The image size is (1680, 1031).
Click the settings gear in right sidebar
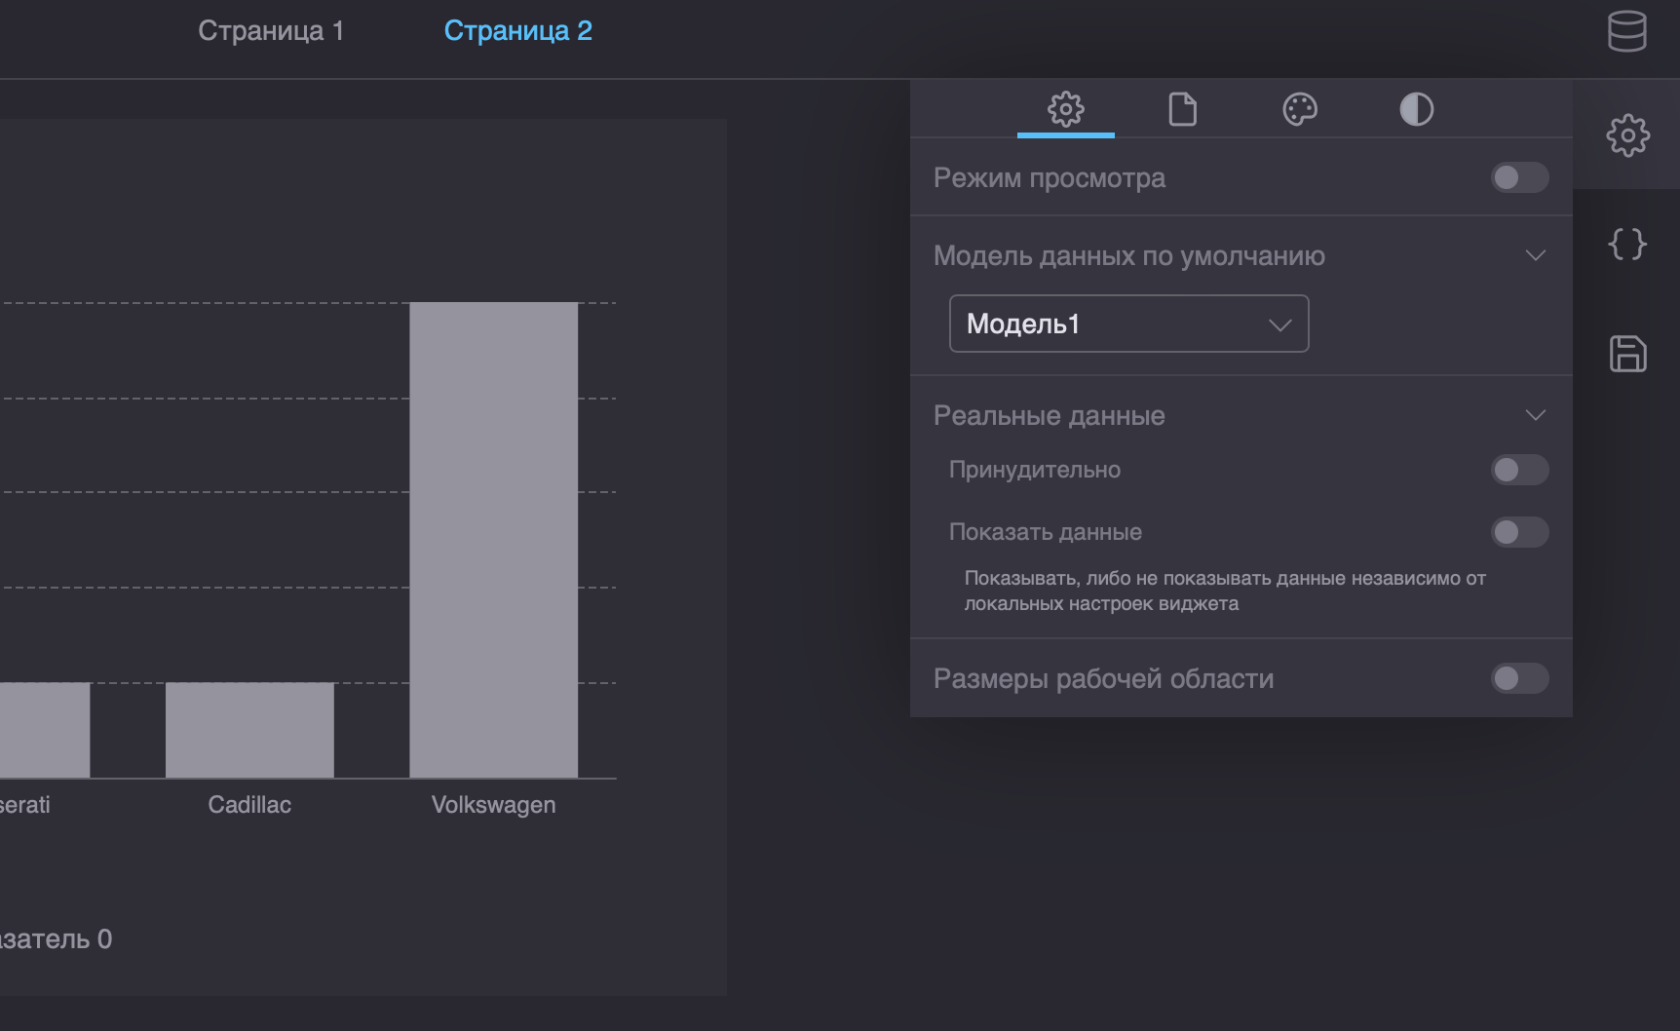(x=1627, y=135)
